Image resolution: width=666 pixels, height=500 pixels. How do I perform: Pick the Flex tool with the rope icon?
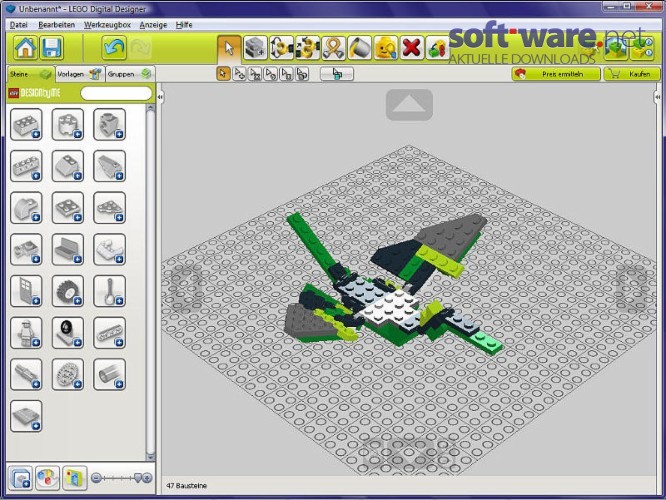point(333,48)
